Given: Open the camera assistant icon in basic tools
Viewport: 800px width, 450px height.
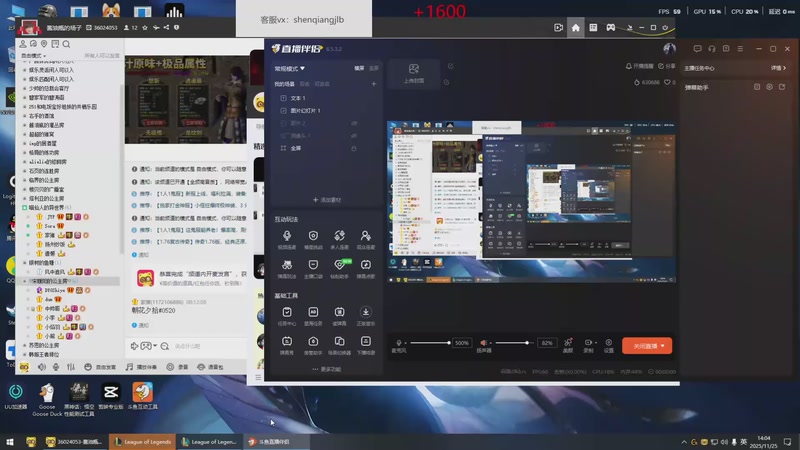Looking at the screenshot, I should [x=313, y=341].
